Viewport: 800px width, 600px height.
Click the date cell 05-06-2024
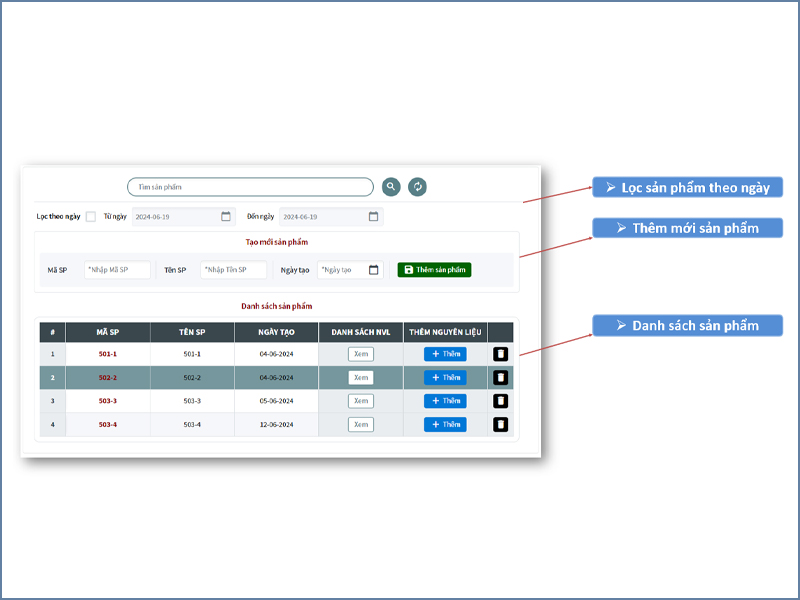(276, 401)
